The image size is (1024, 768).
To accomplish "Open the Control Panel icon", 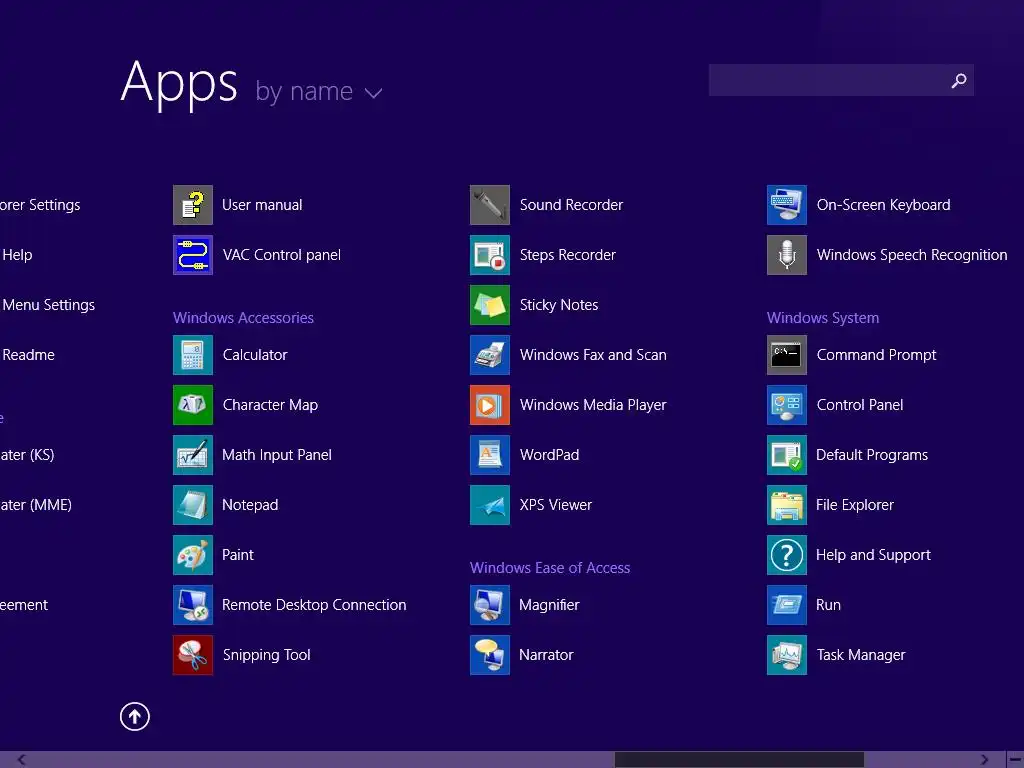I will click(787, 405).
